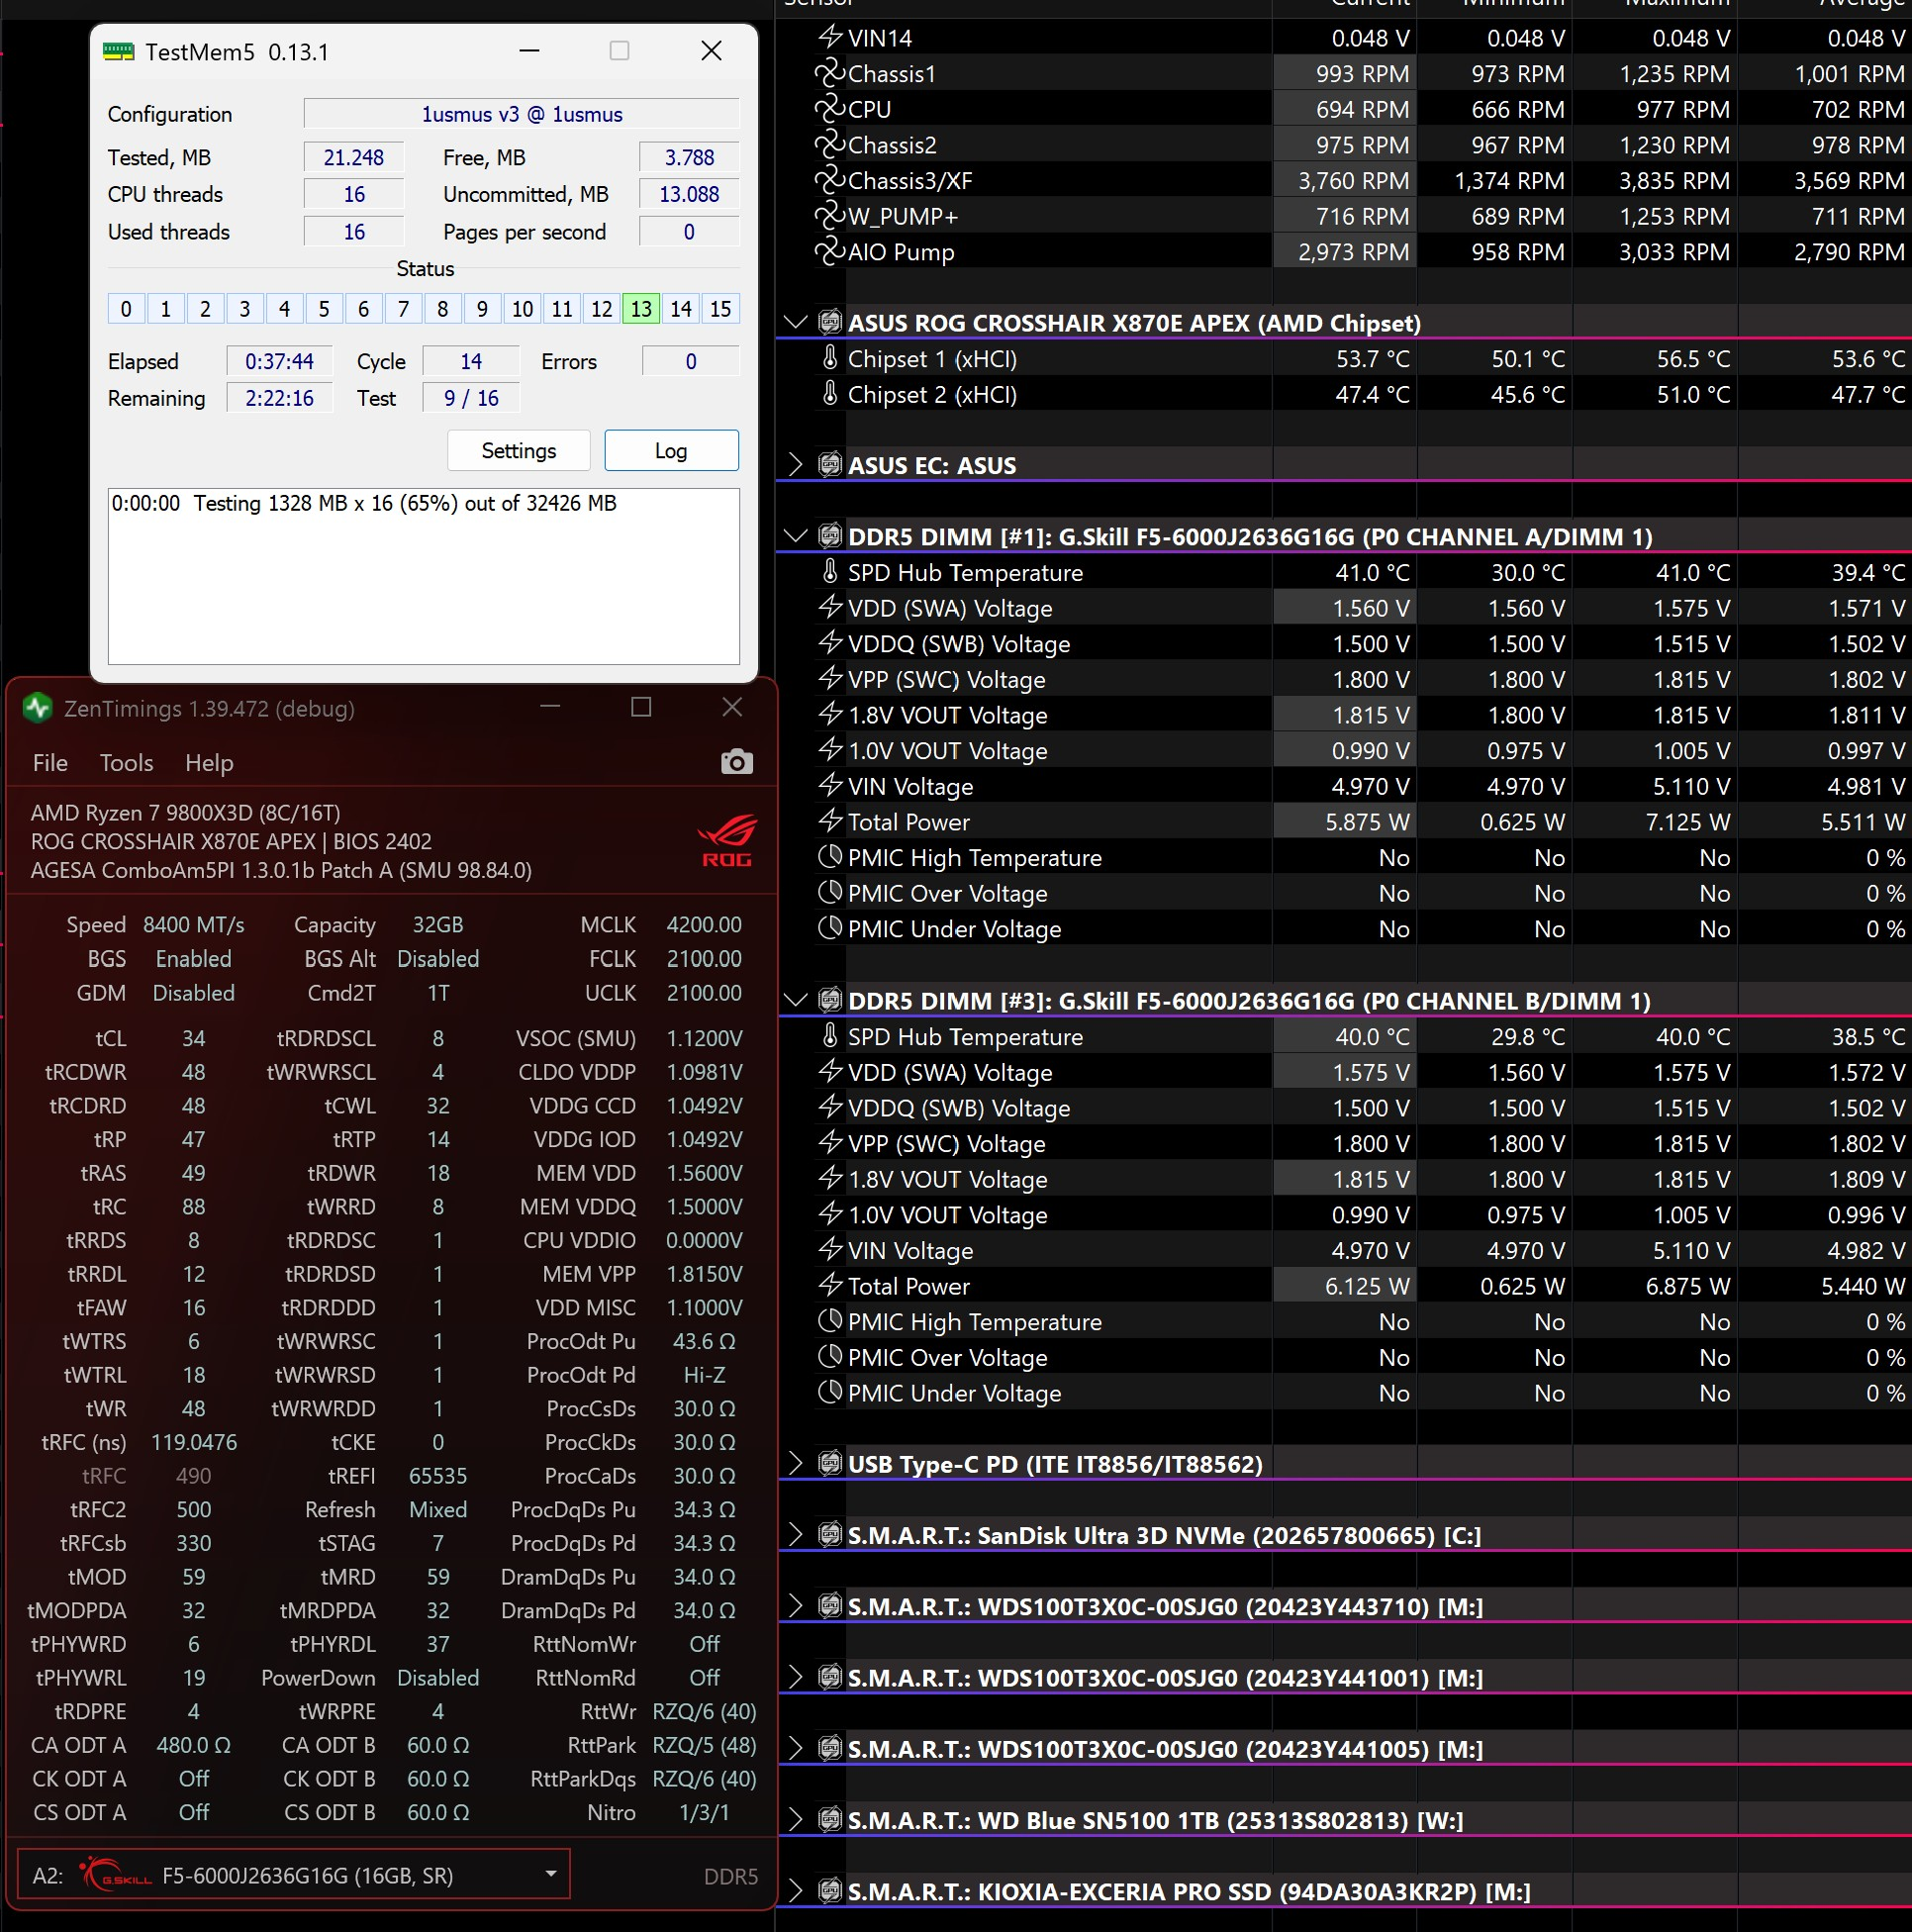1912x1932 pixels.
Task: Click the Remaining time value 2:22:16
Action: 279,399
